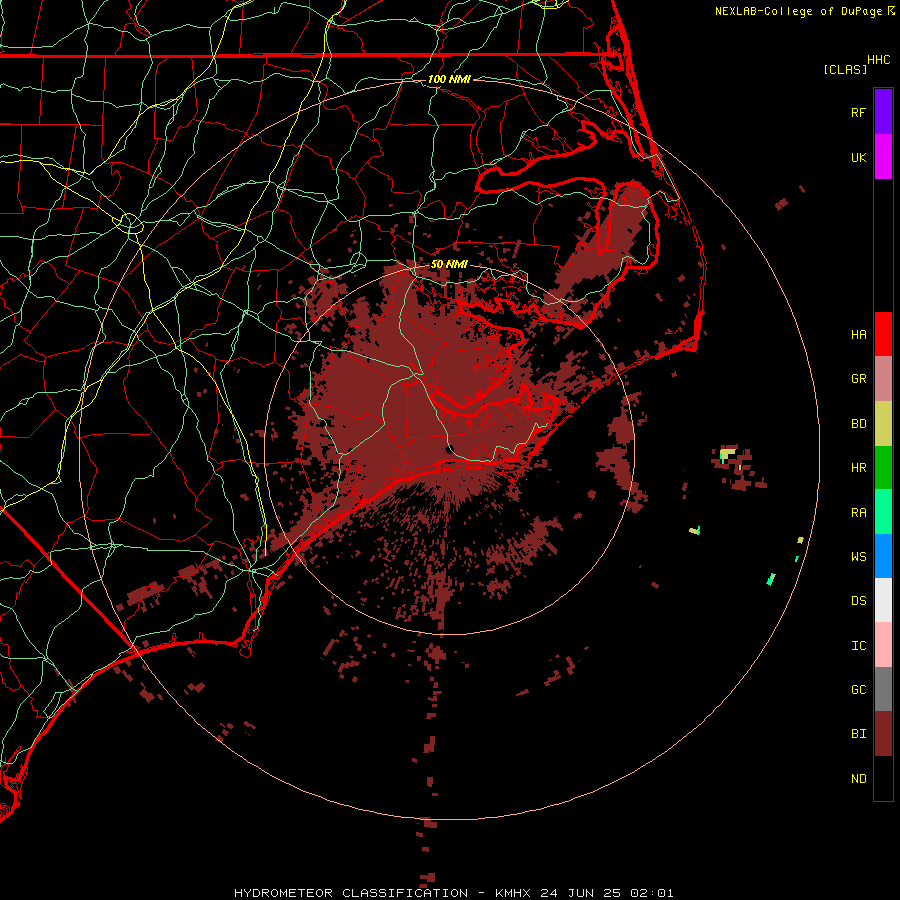Click the HA legend label
The height and width of the screenshot is (900, 900).
click(858, 334)
